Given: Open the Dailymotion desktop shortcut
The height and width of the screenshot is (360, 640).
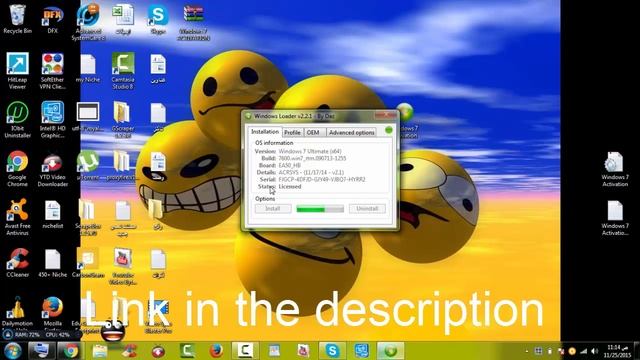Looking at the screenshot, I should pyautogui.click(x=17, y=311).
